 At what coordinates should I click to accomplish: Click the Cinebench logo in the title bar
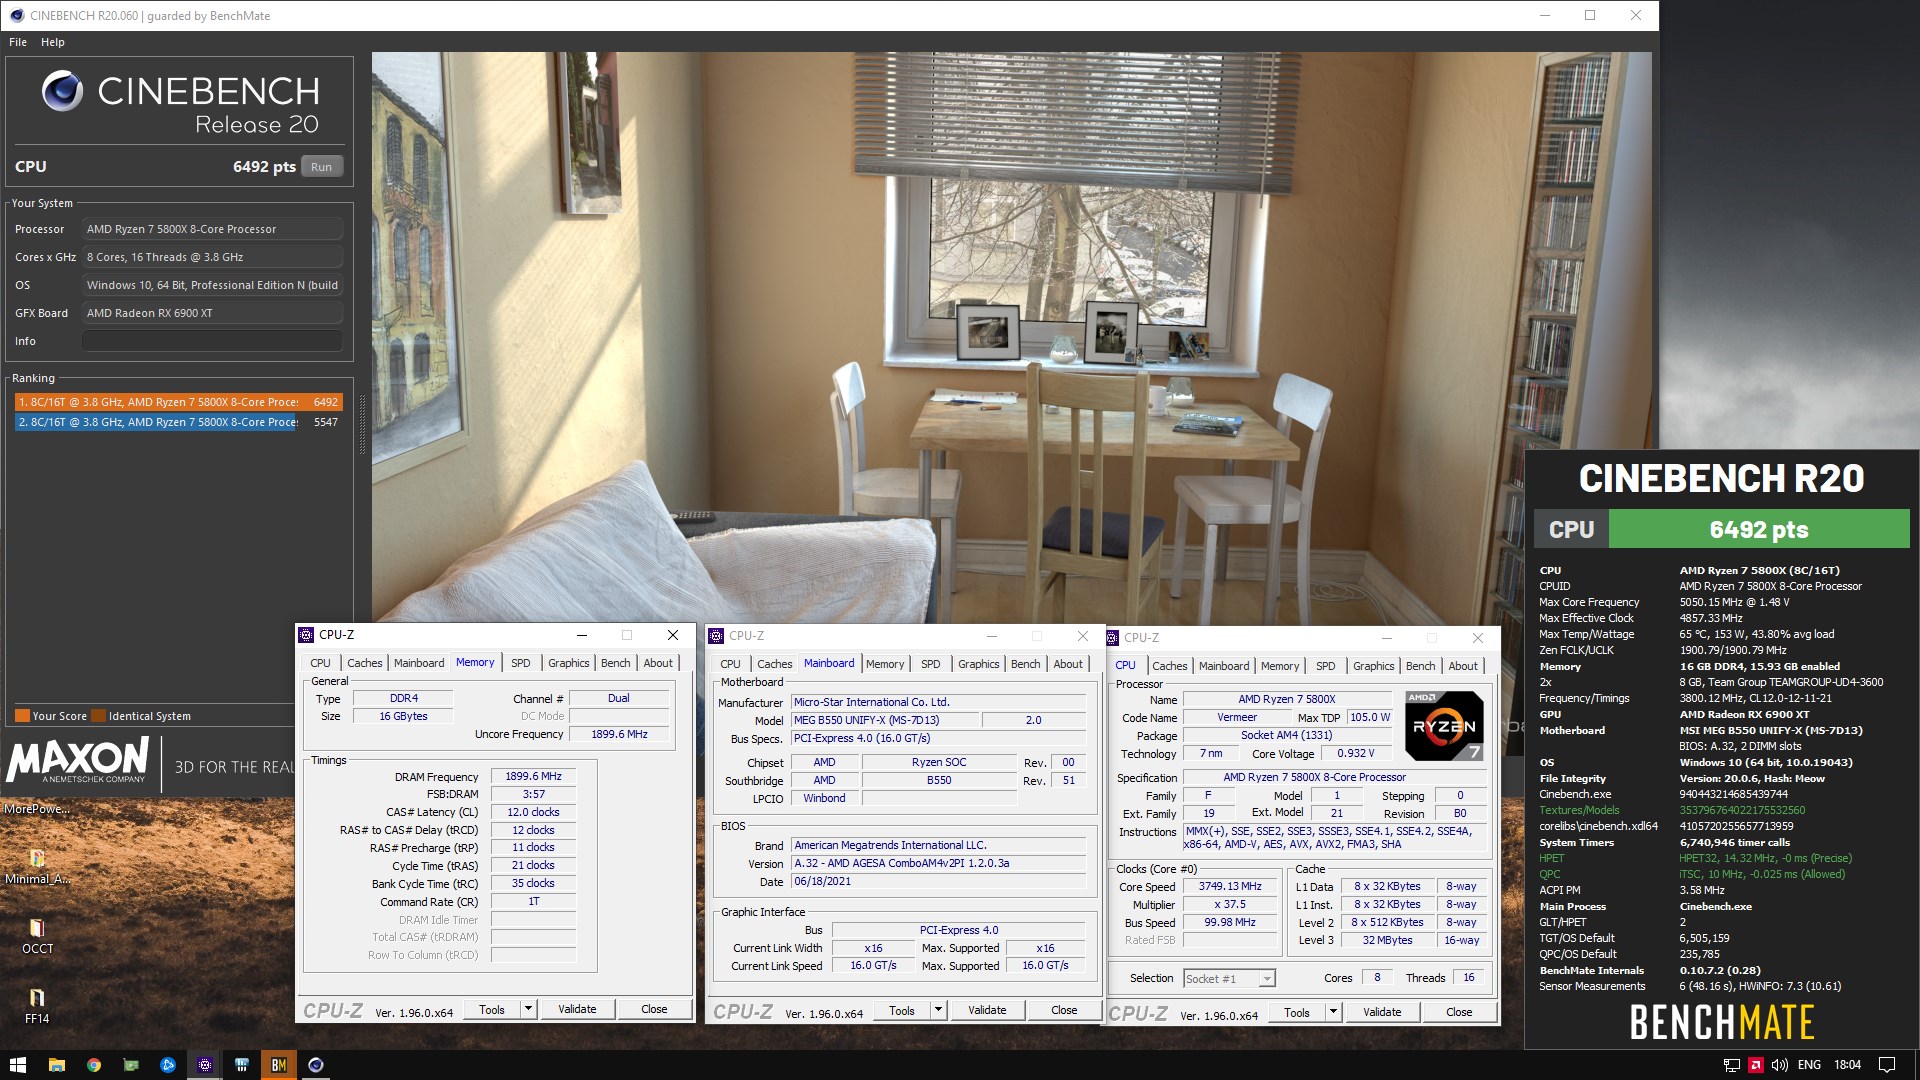(16, 15)
